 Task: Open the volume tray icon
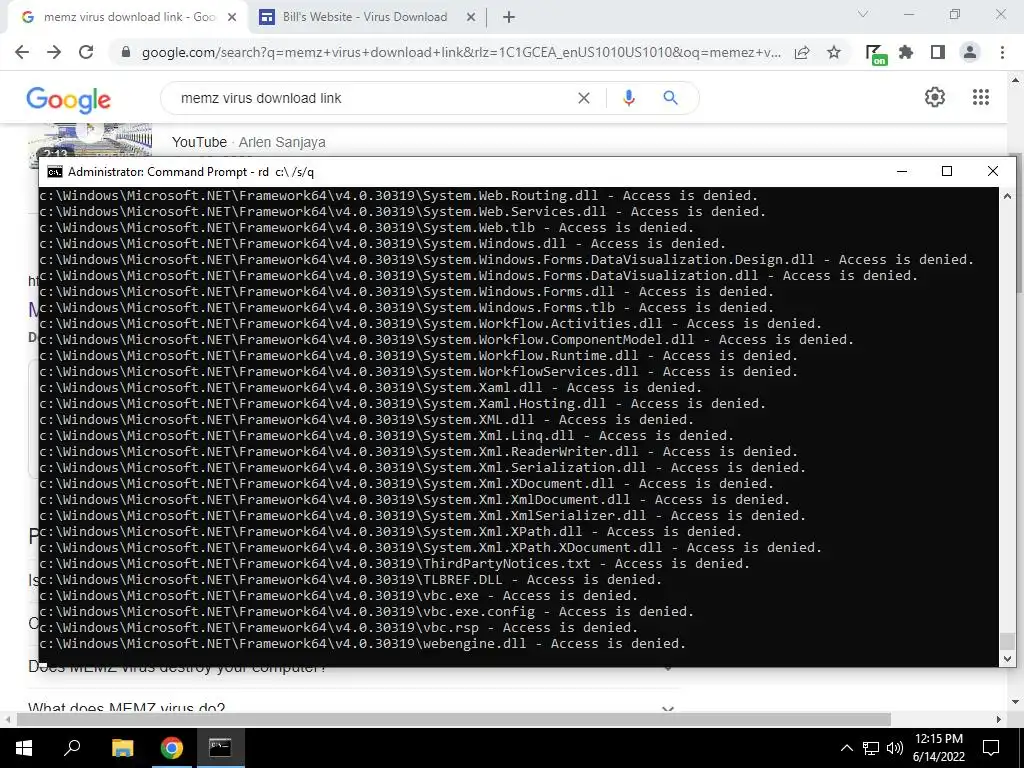pos(895,748)
